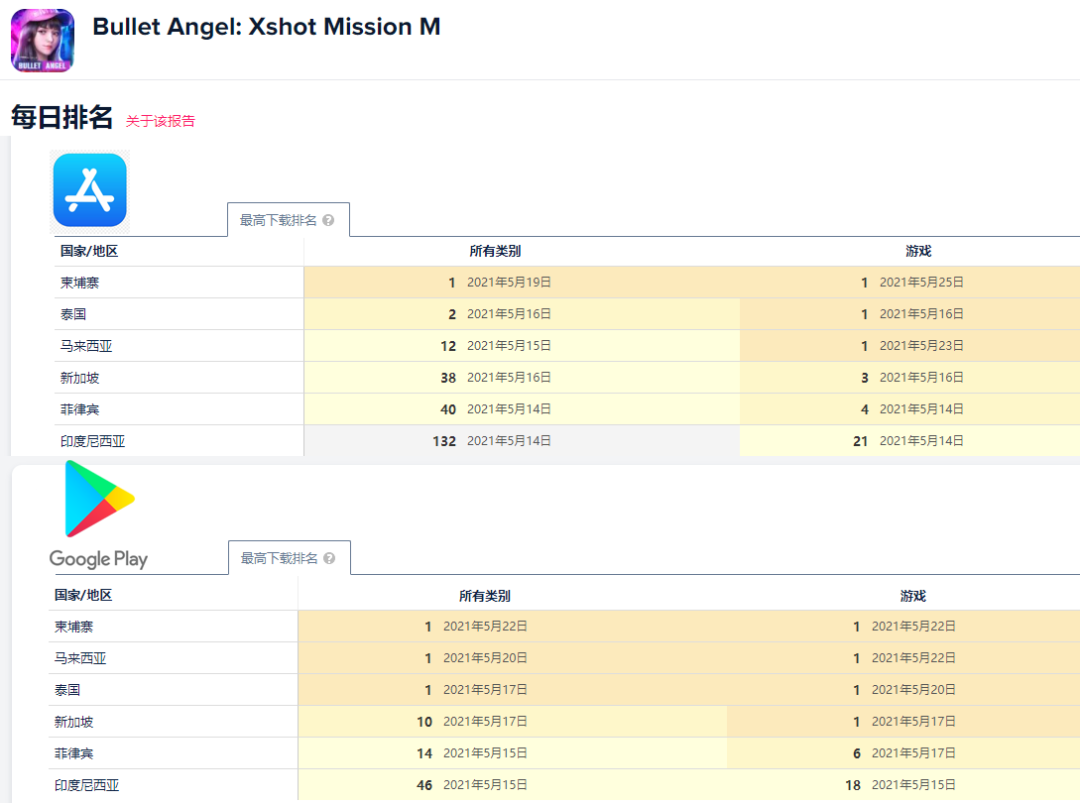Open the 关于该报告 link
The image size is (1080, 803).
click(160, 121)
